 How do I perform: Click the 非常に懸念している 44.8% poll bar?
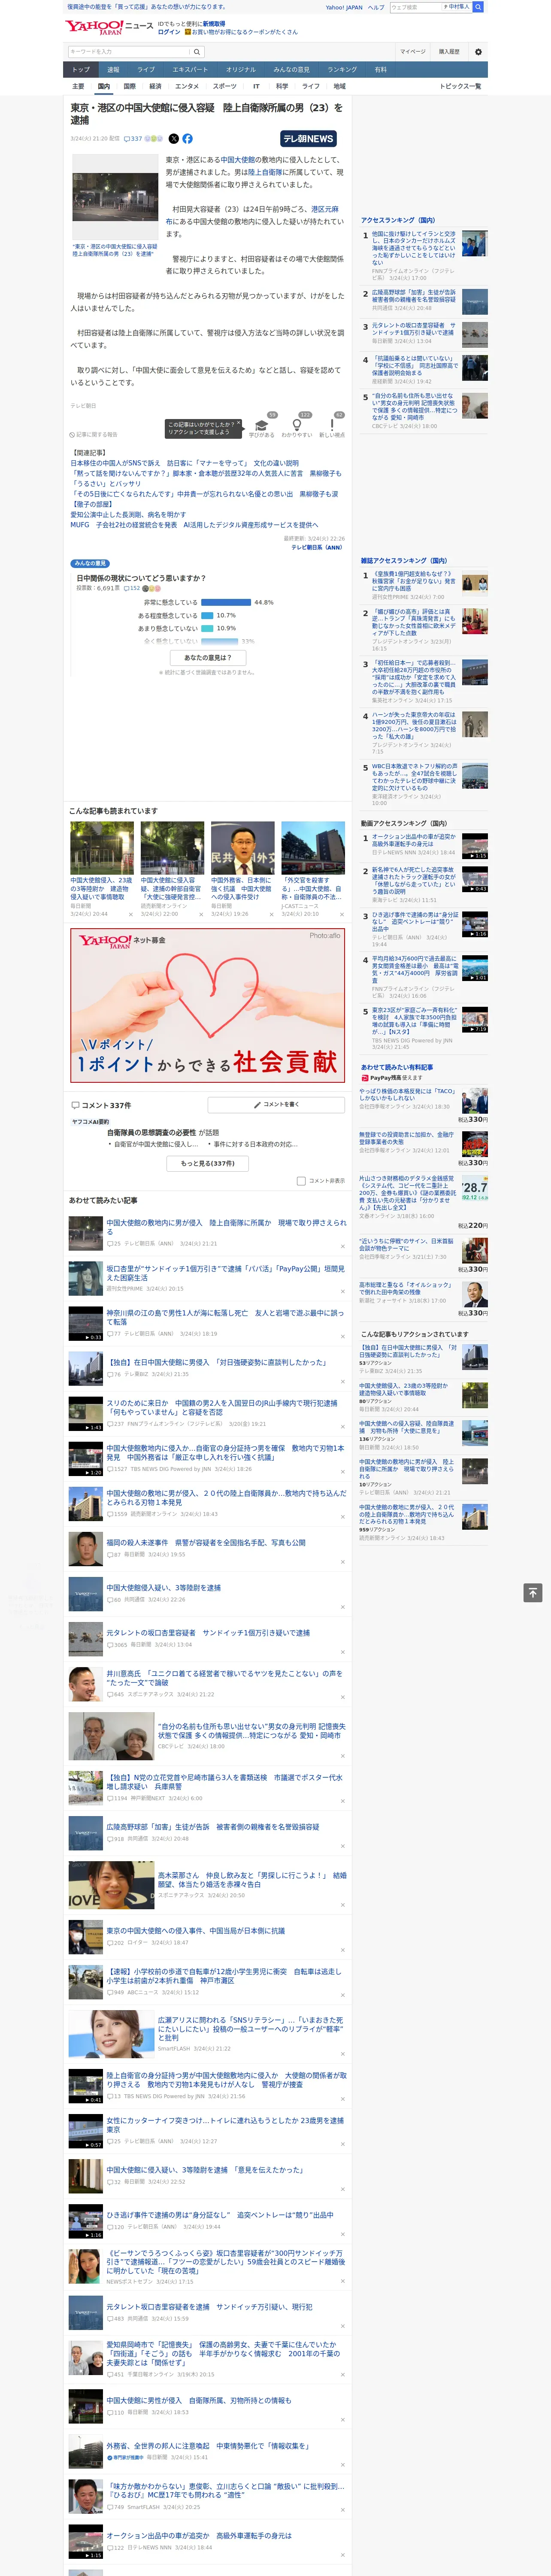(x=226, y=602)
